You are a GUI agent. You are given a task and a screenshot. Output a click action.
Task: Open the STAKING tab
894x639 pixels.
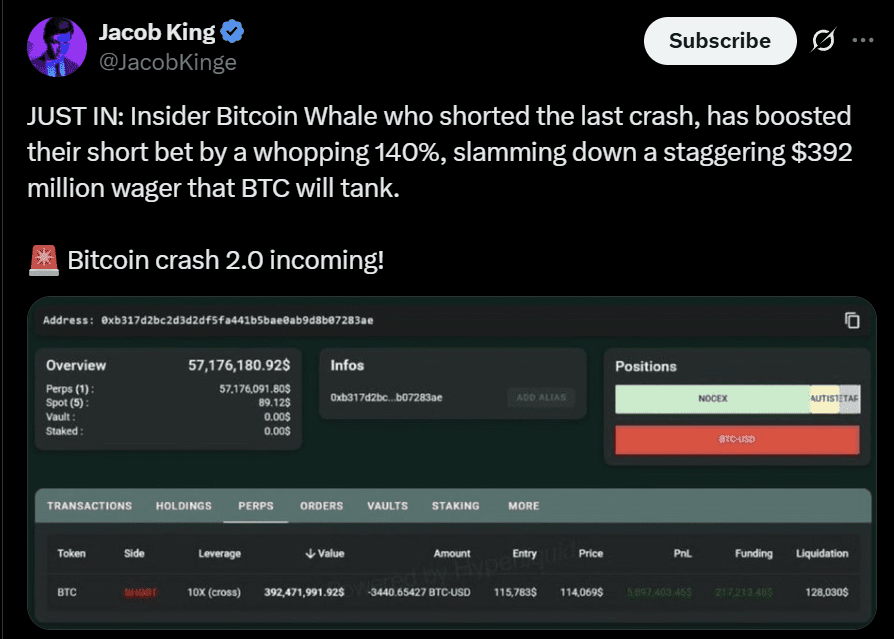click(455, 506)
